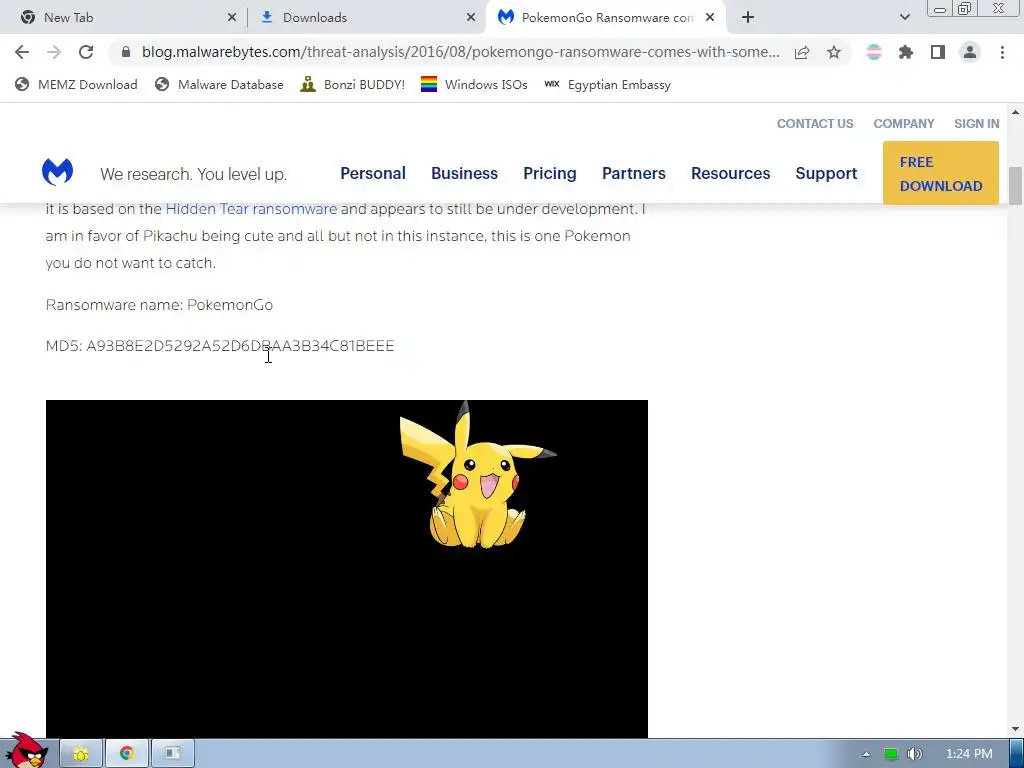Switch to the New Tab tab
Viewport: 1024px width, 768px height.
click(x=124, y=18)
